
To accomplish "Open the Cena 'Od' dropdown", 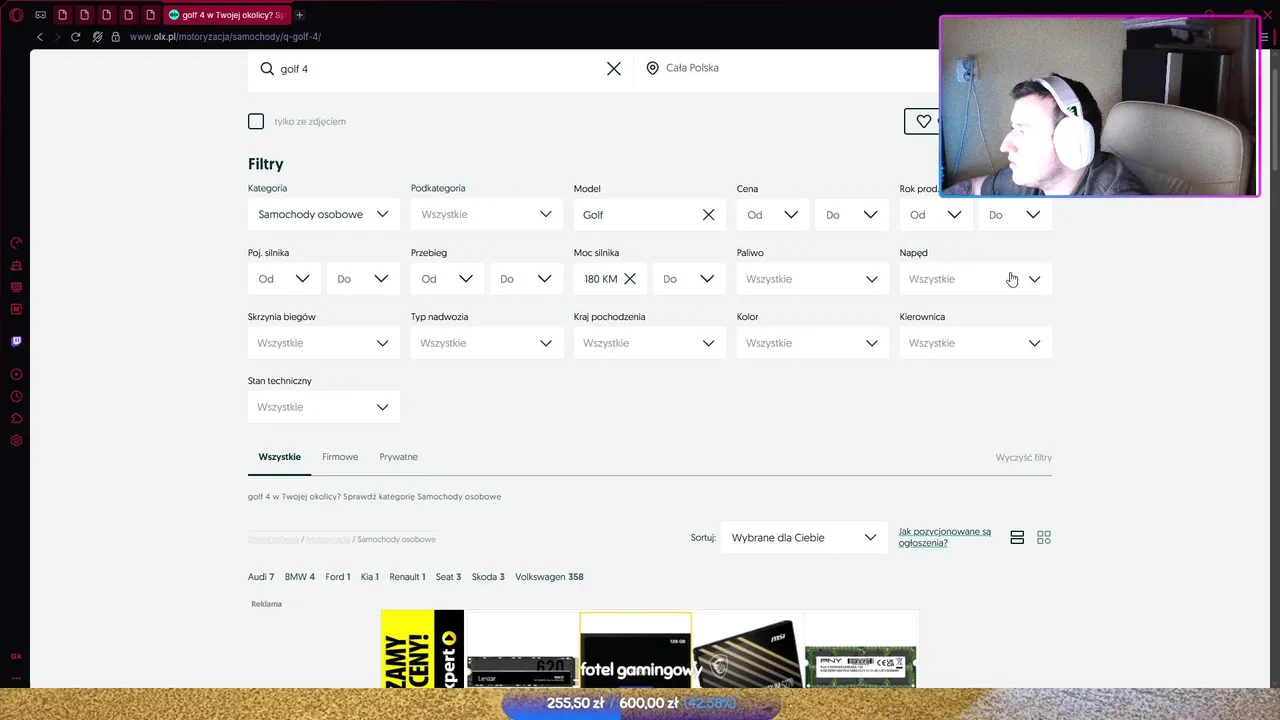I will pyautogui.click(x=772, y=214).
